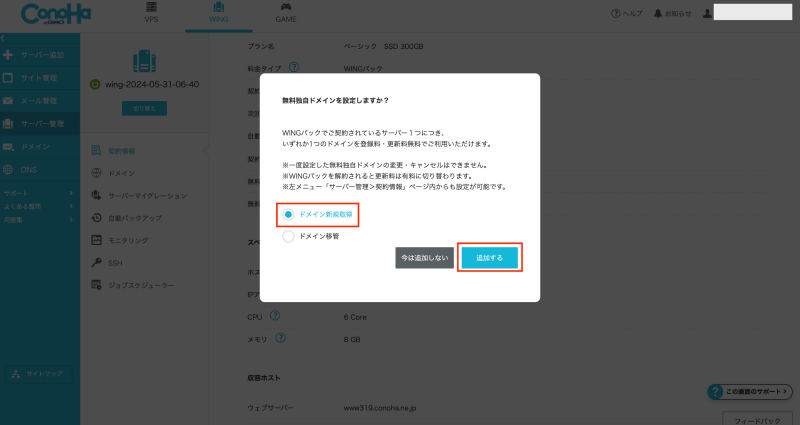Collapse the left sidebar with the chevron
This screenshot has width=800, height=425.
pos(4,37)
